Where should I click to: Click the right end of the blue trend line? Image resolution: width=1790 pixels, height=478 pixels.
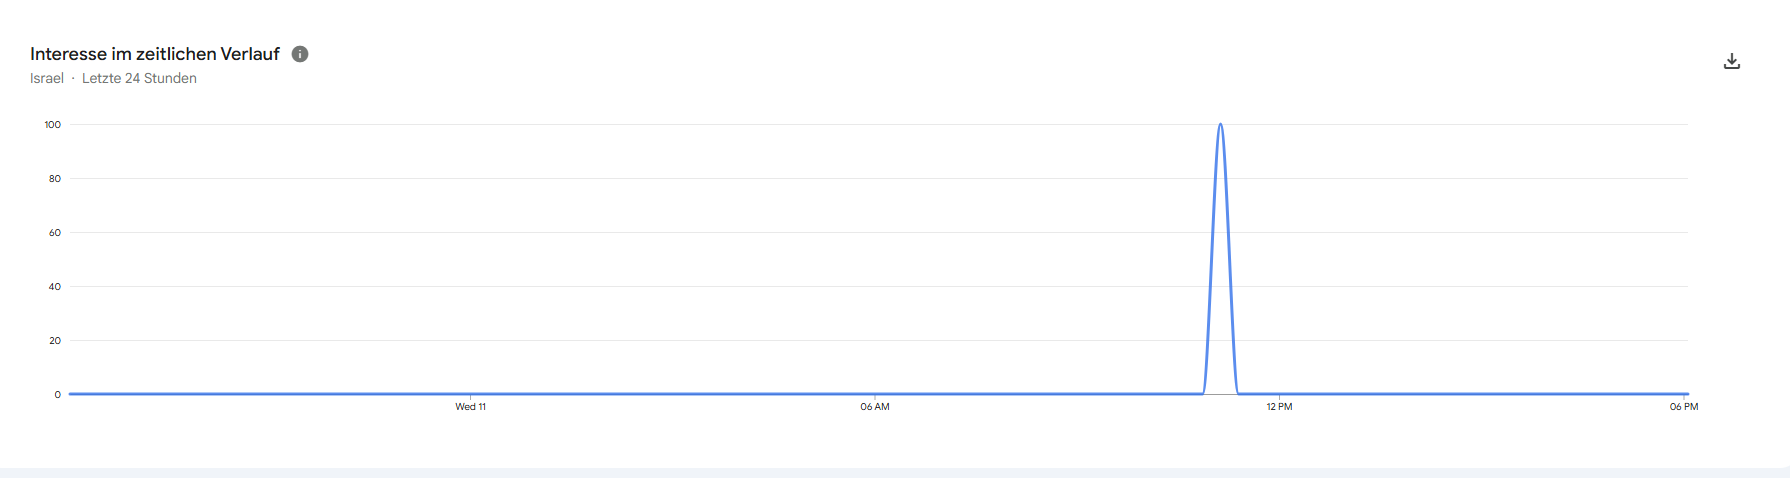pyautogui.click(x=1686, y=394)
